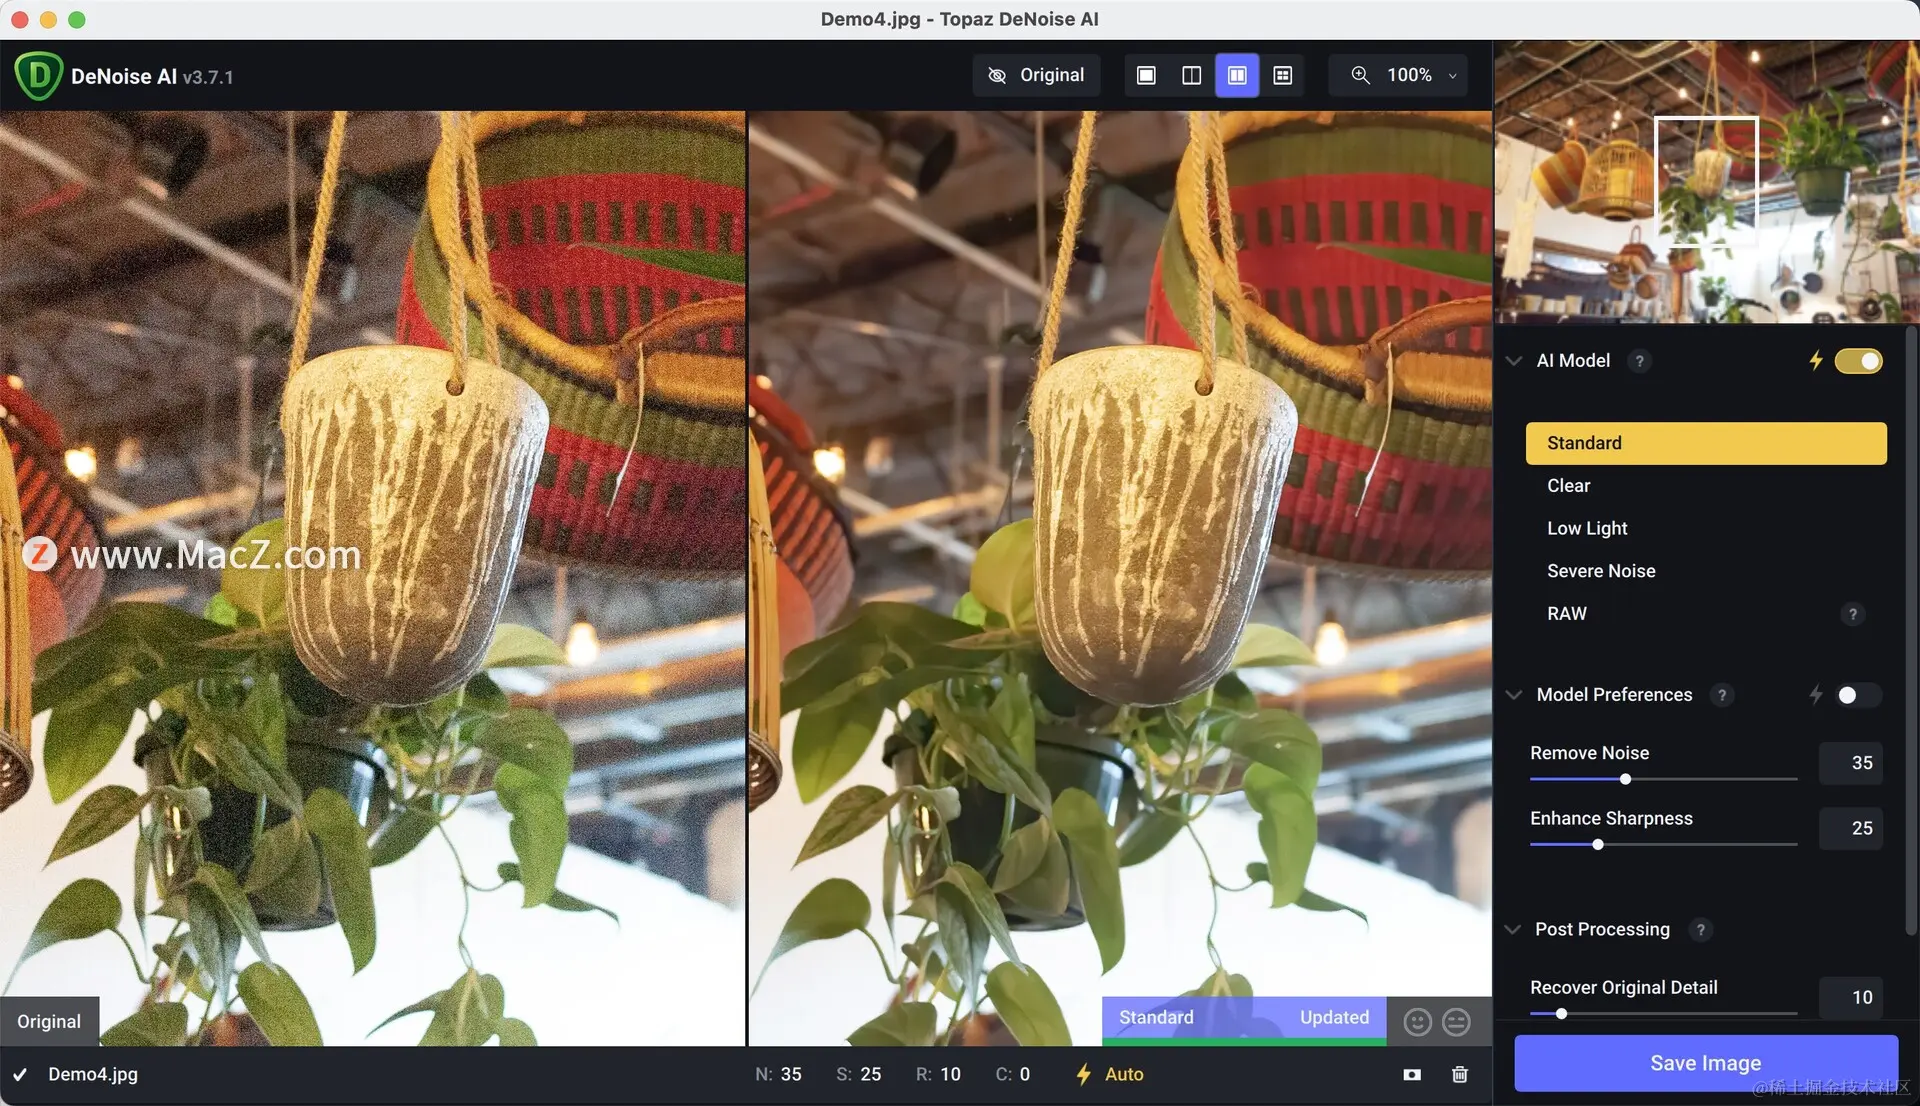Adjust the Remove Noise slider handle

pos(1625,779)
